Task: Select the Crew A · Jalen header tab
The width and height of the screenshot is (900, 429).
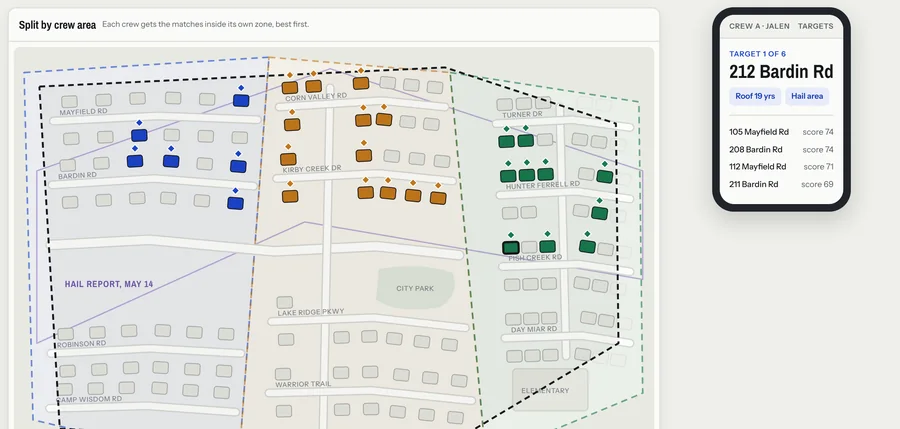Action: pyautogui.click(x=759, y=26)
